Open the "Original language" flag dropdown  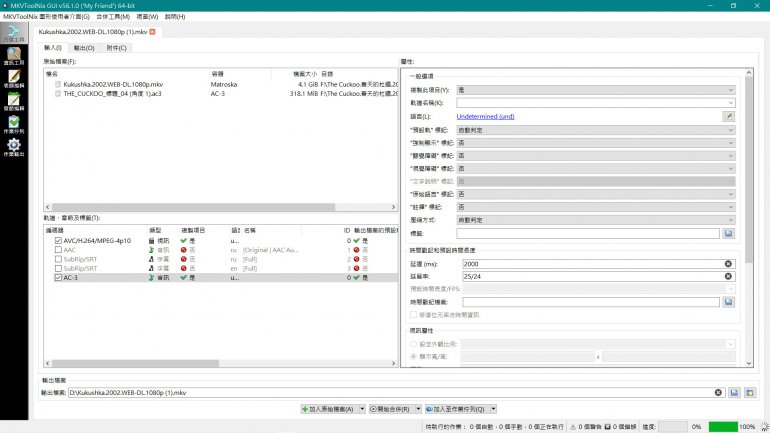coord(596,194)
